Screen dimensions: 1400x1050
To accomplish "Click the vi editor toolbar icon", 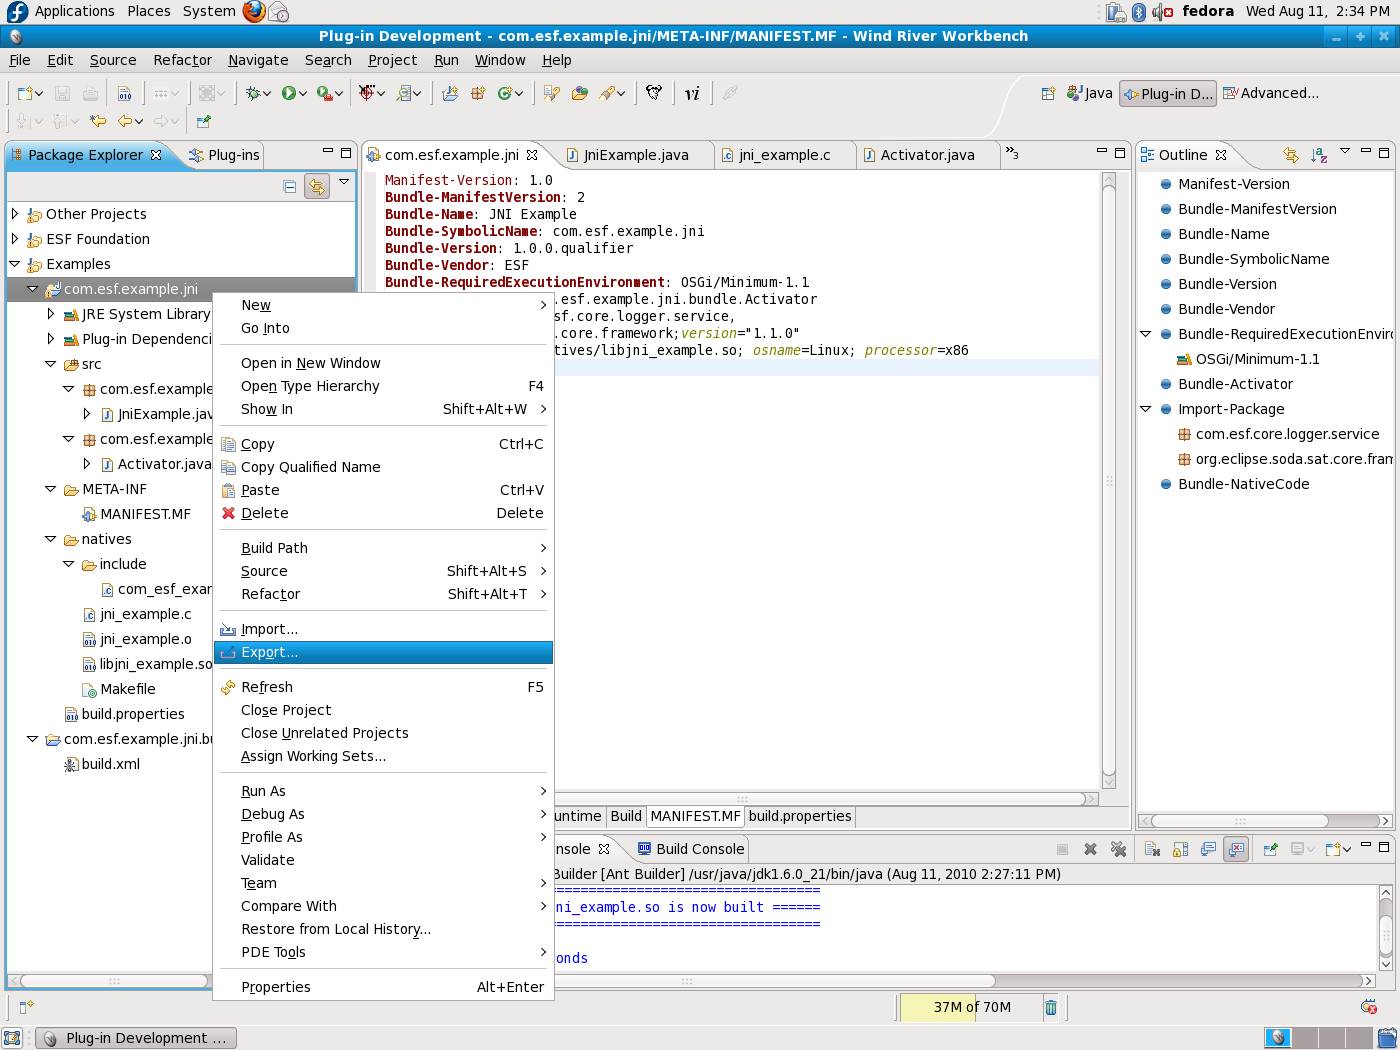I will coord(692,93).
